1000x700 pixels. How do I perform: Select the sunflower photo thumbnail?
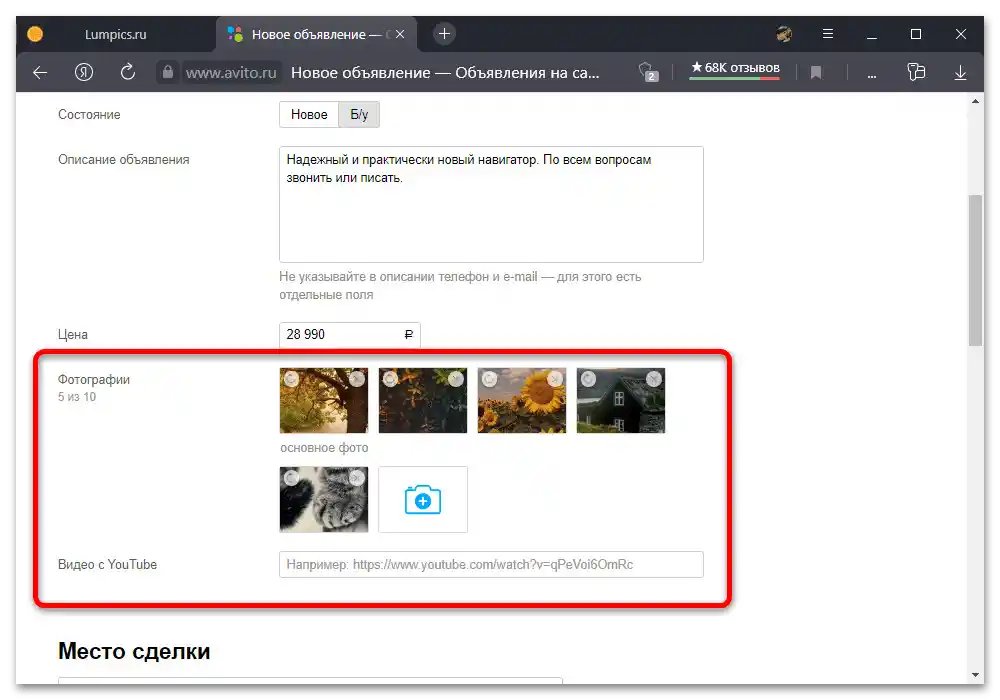(x=522, y=400)
